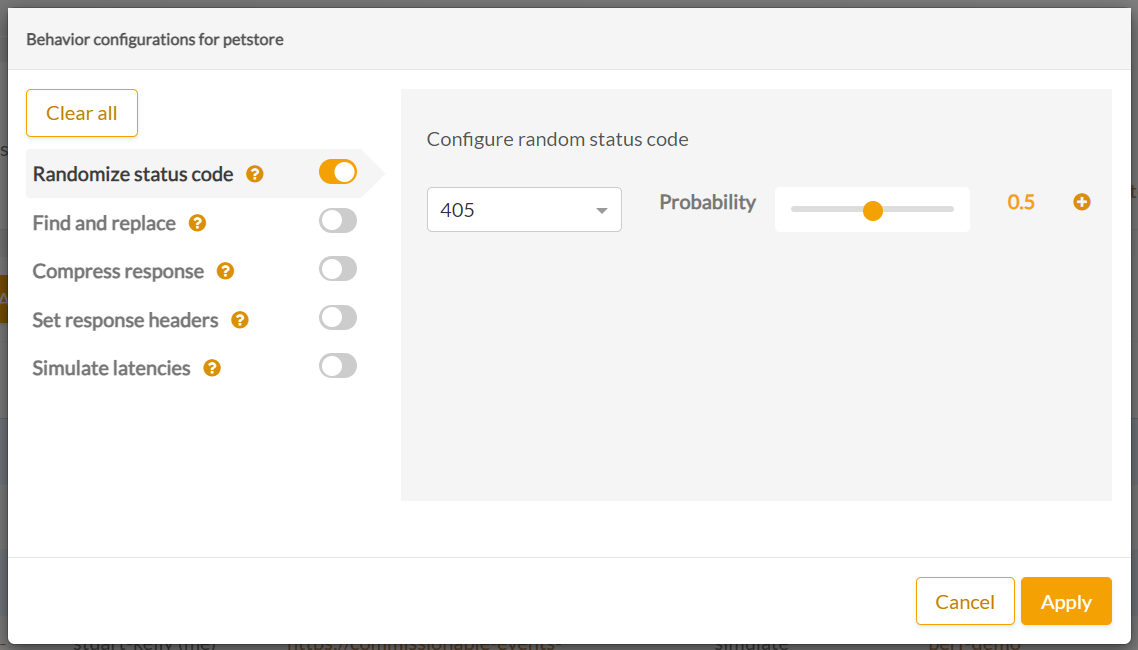The height and width of the screenshot is (650, 1138).
Task: Click the Clear all button
Action: coord(82,113)
